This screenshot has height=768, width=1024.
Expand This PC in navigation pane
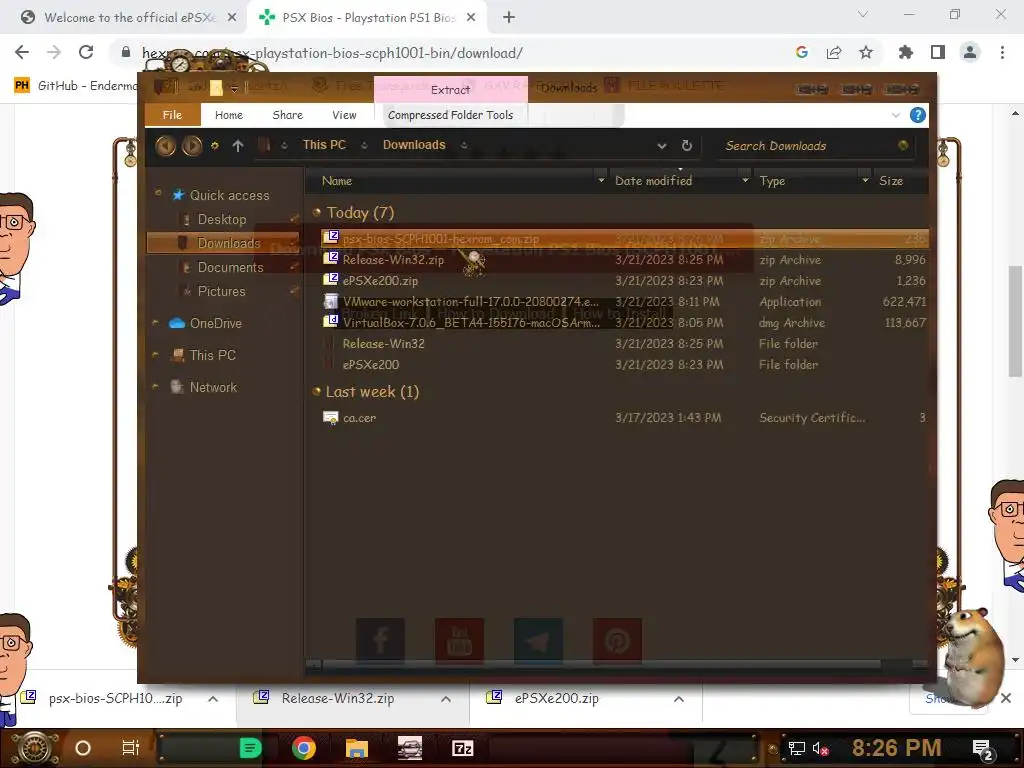coord(155,355)
